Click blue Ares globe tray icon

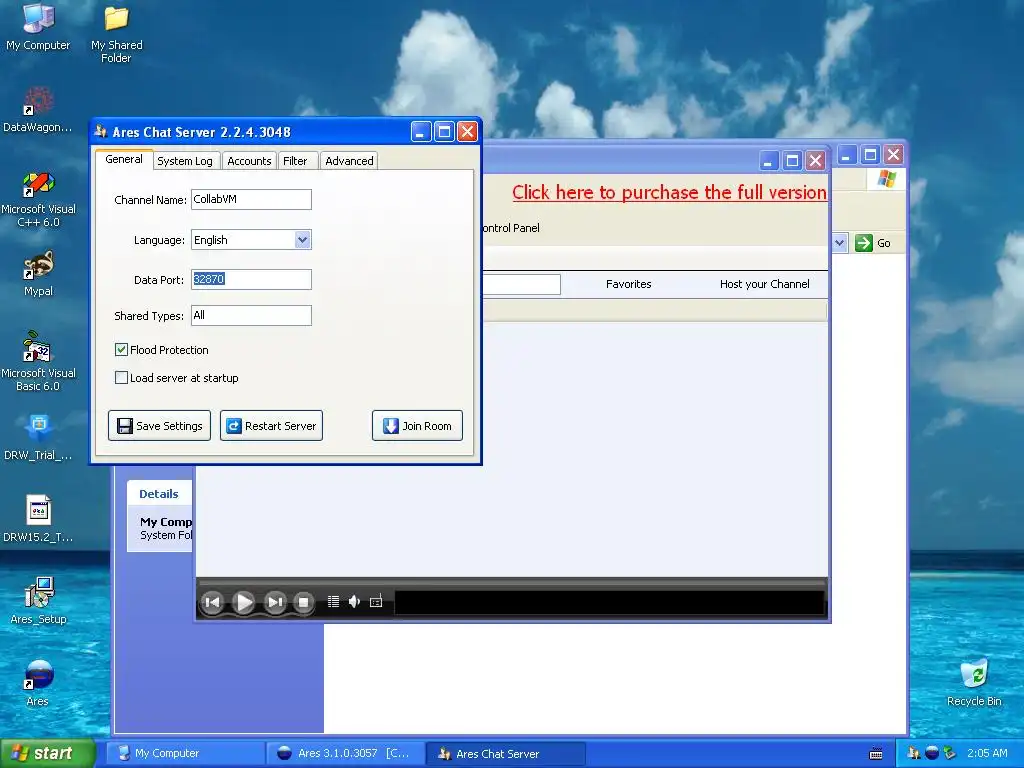(x=932, y=753)
